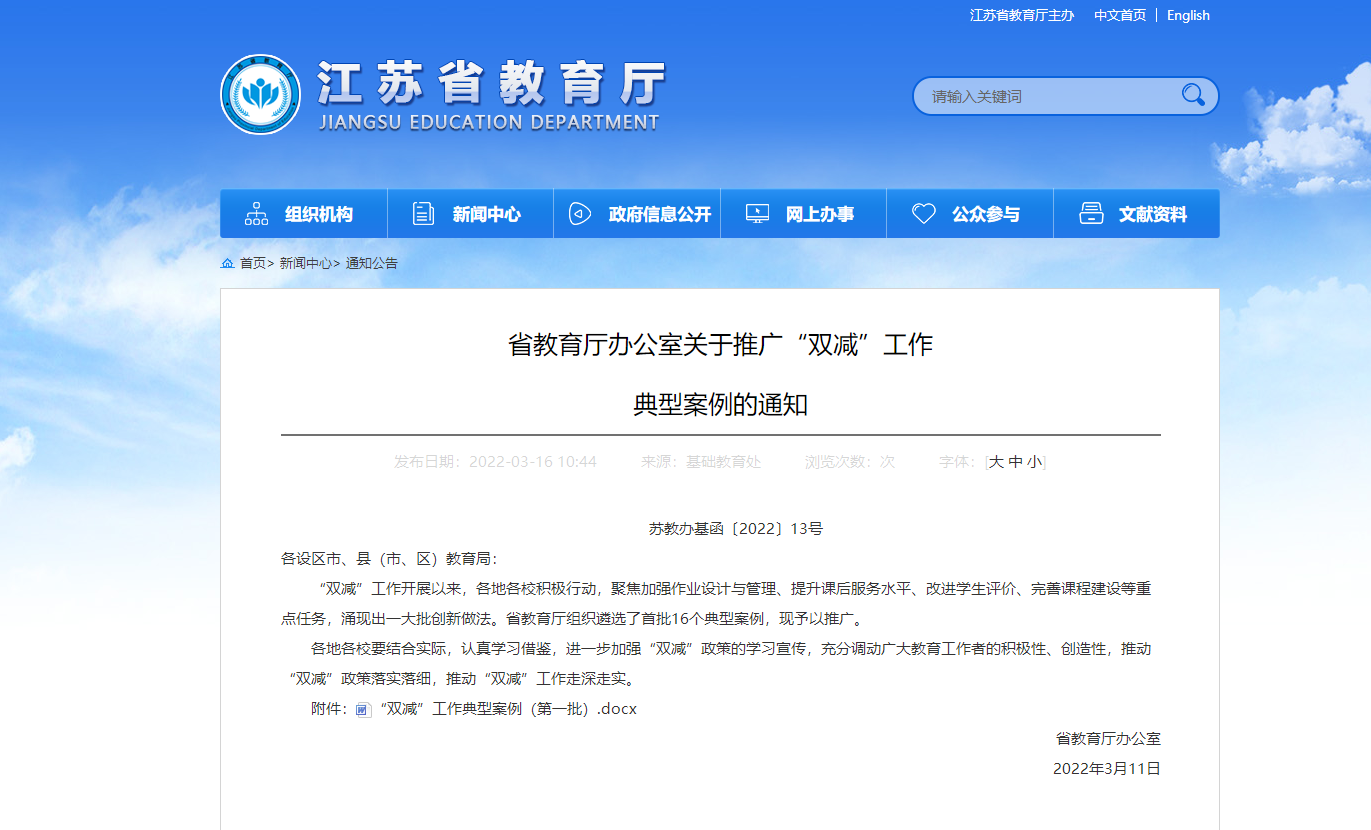This screenshot has height=830, width=1371.
Task: Open the 政府信息公开 navigation menu
Action: point(659,214)
